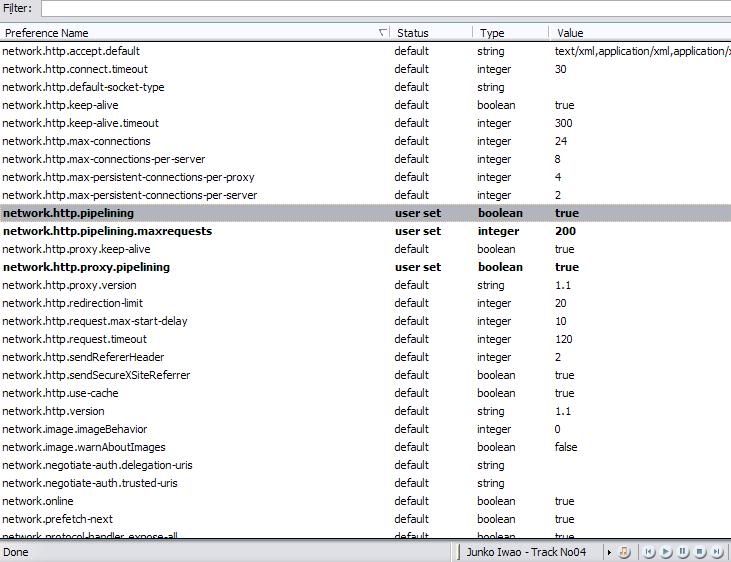Image resolution: width=731 pixels, height=562 pixels.
Task: Select the network.http.max-connections preference name
Action: tap(76, 141)
